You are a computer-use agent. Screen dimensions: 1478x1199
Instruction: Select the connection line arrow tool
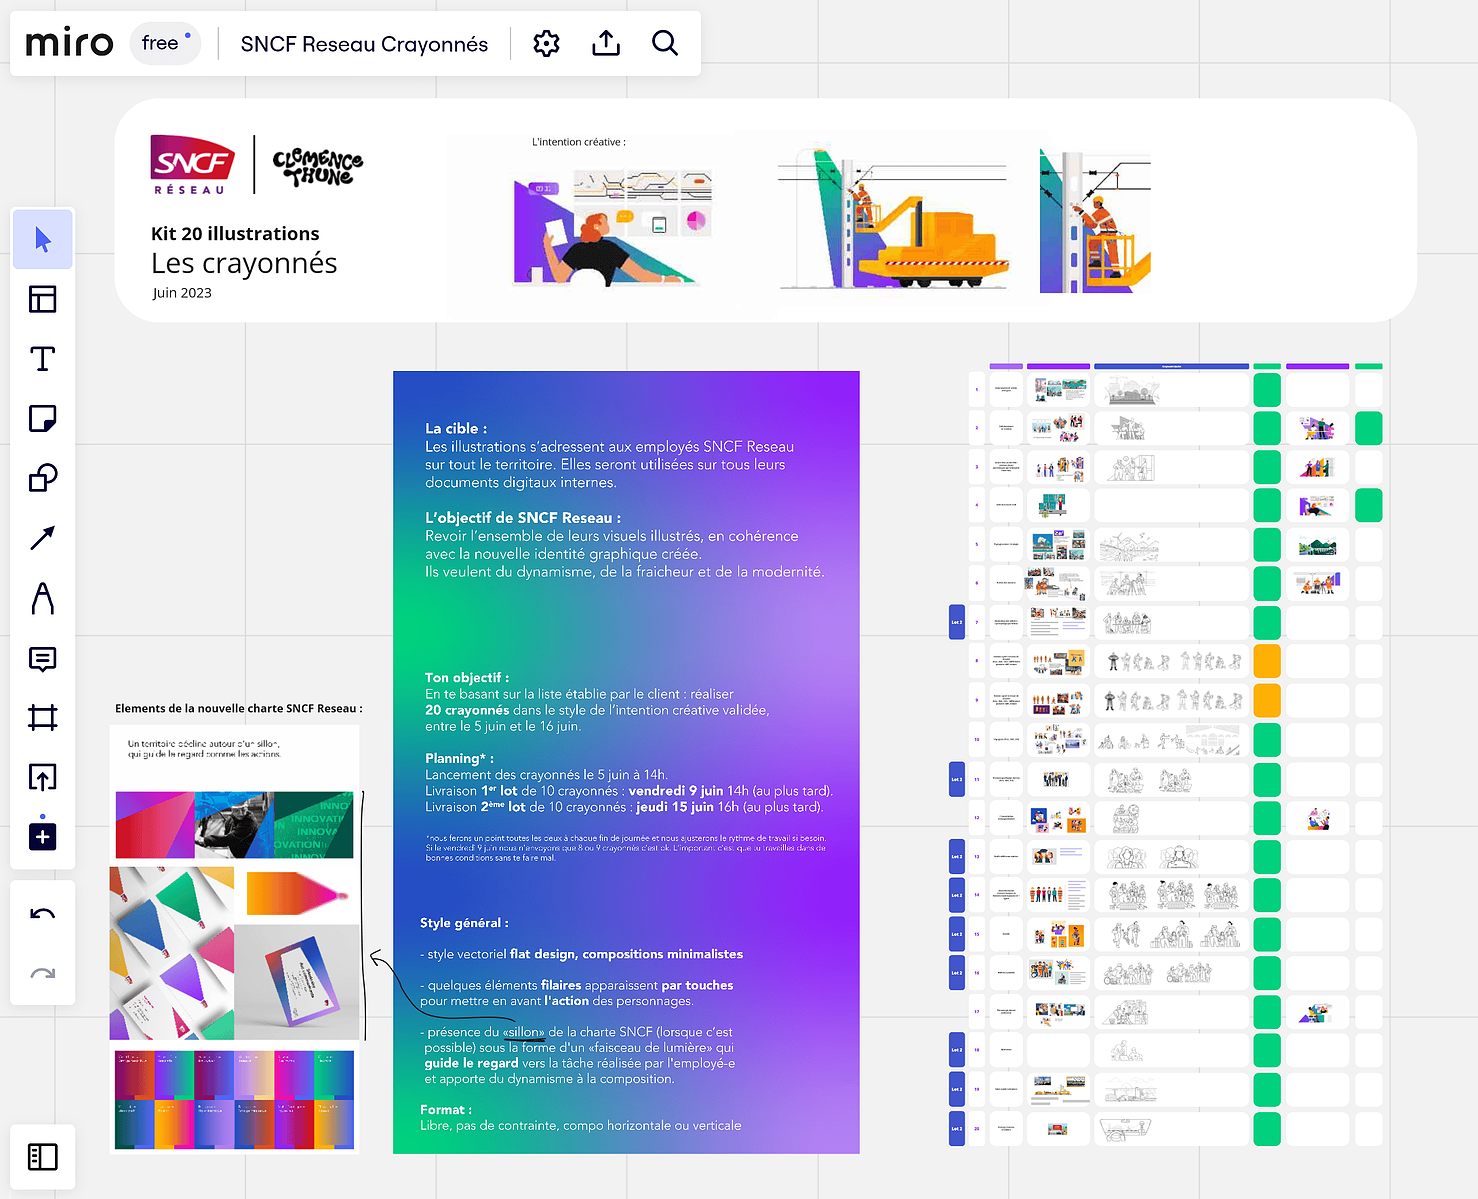[42, 538]
